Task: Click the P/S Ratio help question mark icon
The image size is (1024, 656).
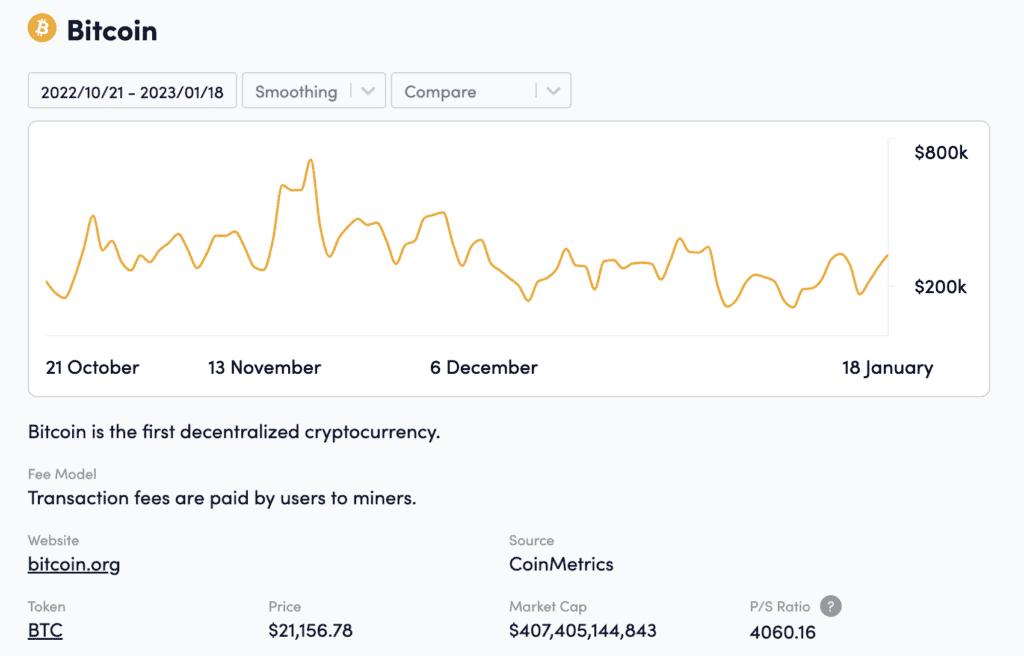Action: (829, 606)
